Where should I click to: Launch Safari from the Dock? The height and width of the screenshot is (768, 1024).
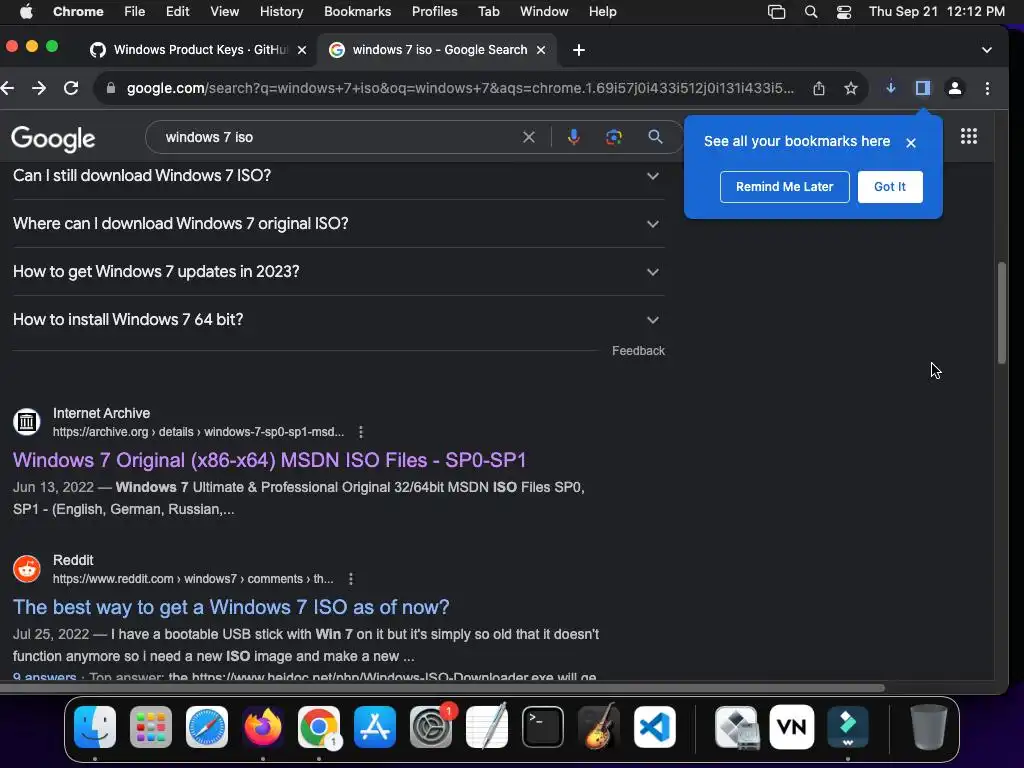207,727
